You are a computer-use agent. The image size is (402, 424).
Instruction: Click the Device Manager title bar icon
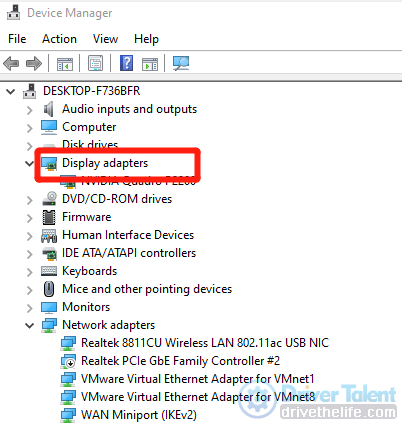point(14,13)
